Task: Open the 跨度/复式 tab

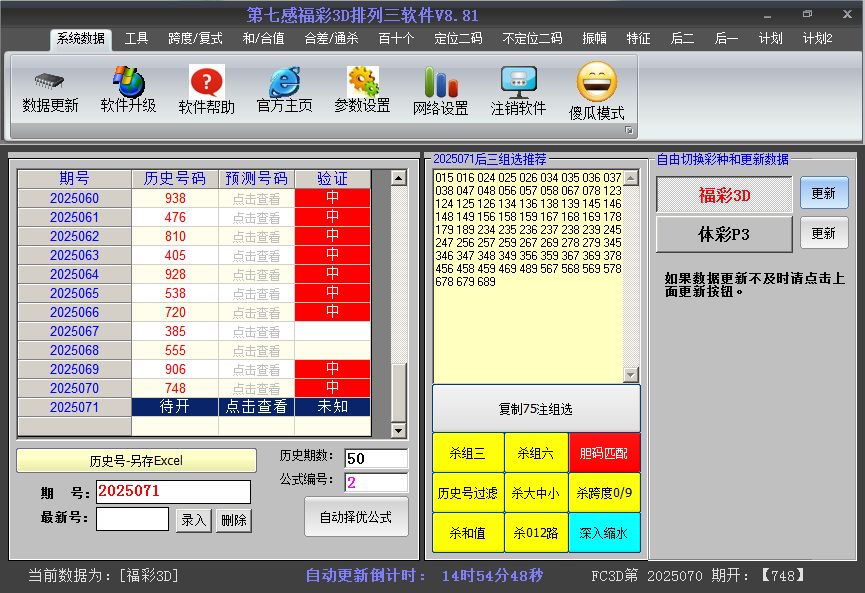Action: click(195, 39)
